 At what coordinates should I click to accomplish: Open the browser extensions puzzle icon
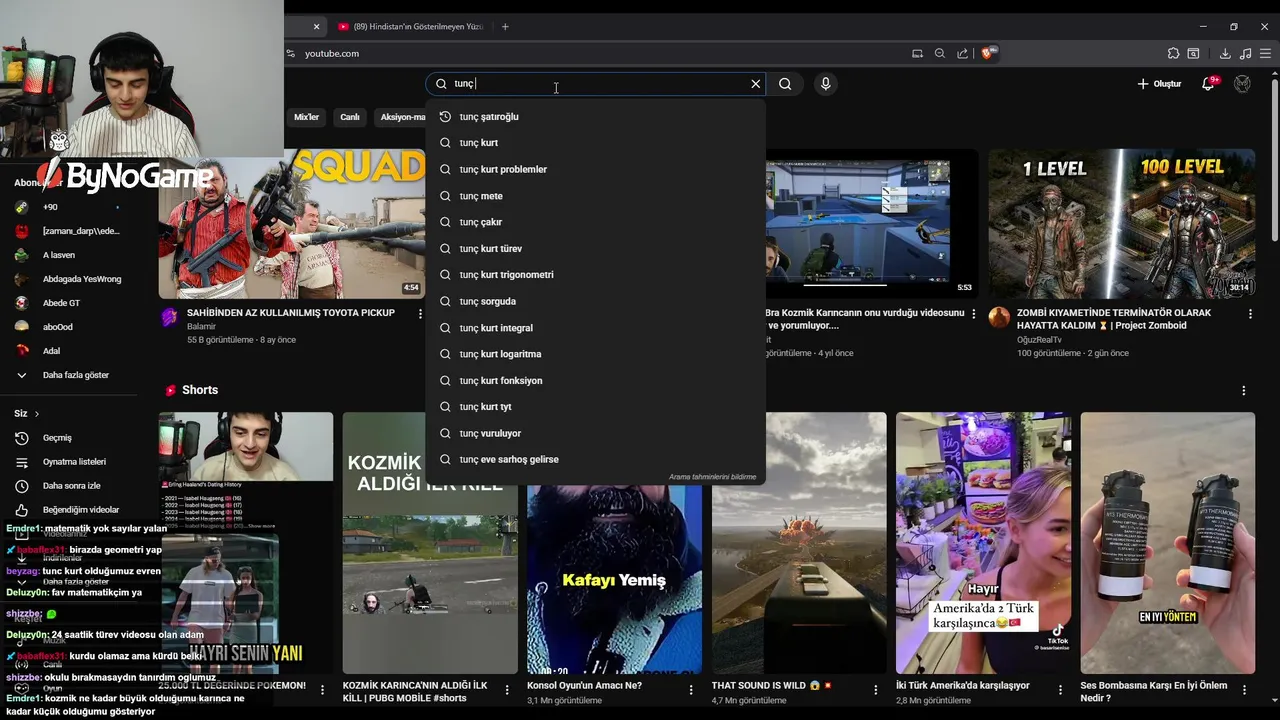click(1173, 53)
